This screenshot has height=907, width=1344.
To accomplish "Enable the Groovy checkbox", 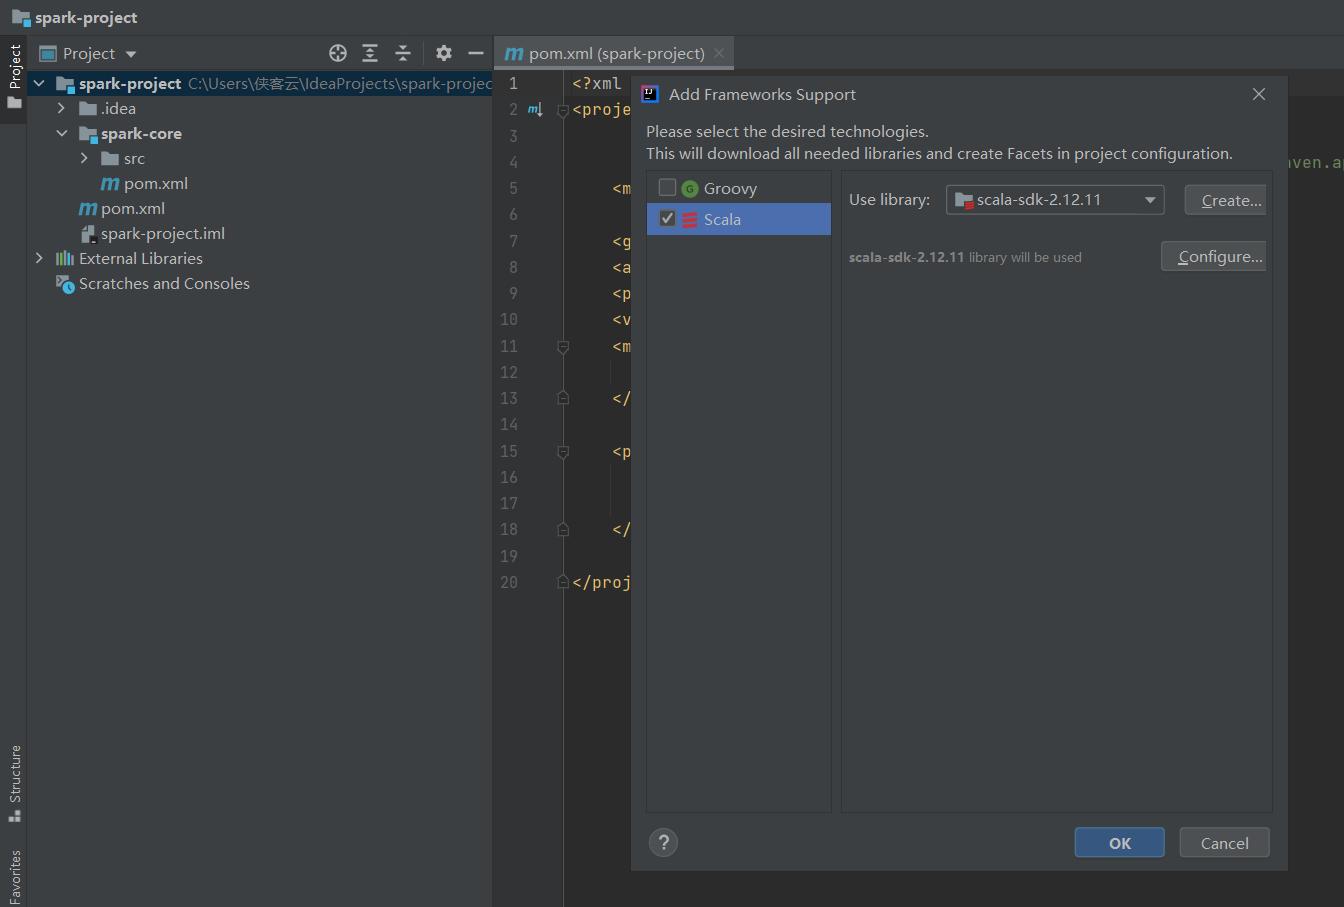I will click(667, 187).
